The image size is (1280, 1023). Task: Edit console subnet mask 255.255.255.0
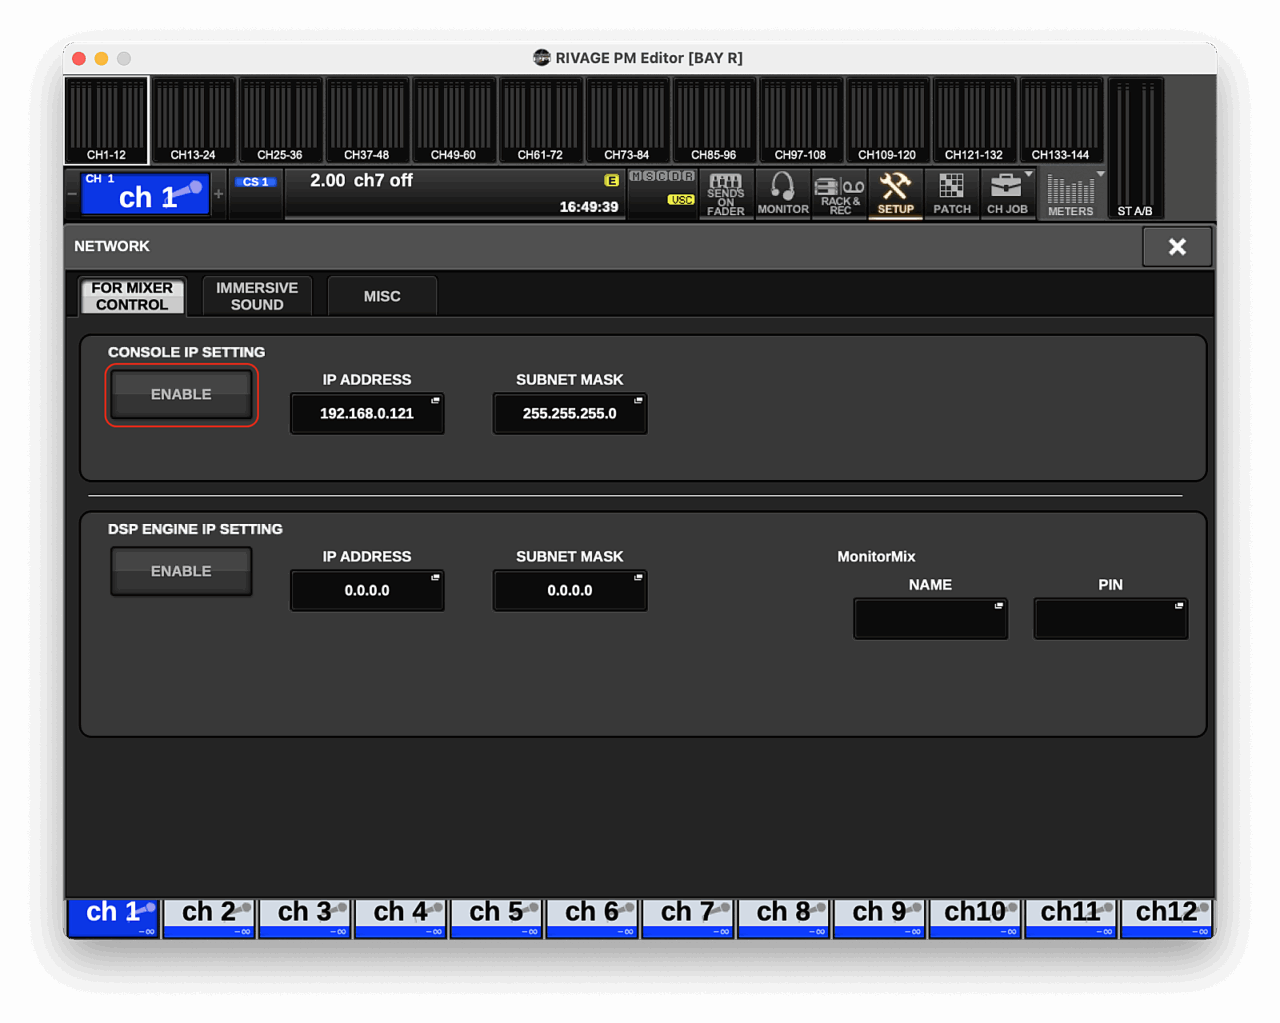(570, 413)
